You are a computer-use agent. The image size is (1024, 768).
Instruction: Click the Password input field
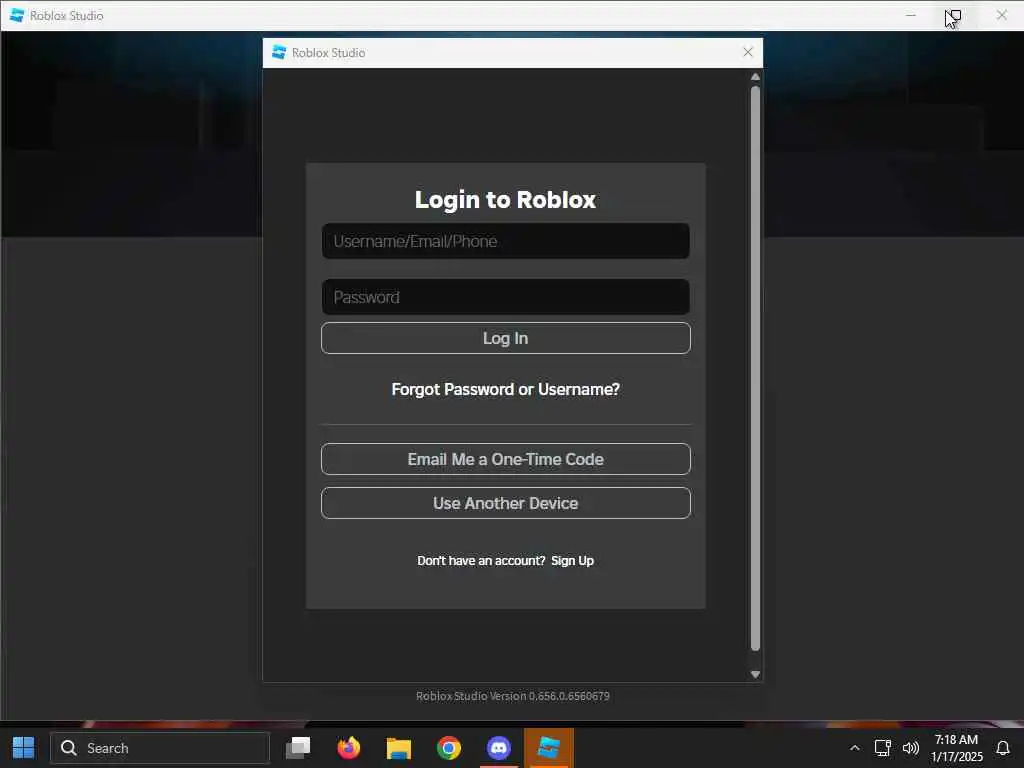tap(505, 297)
